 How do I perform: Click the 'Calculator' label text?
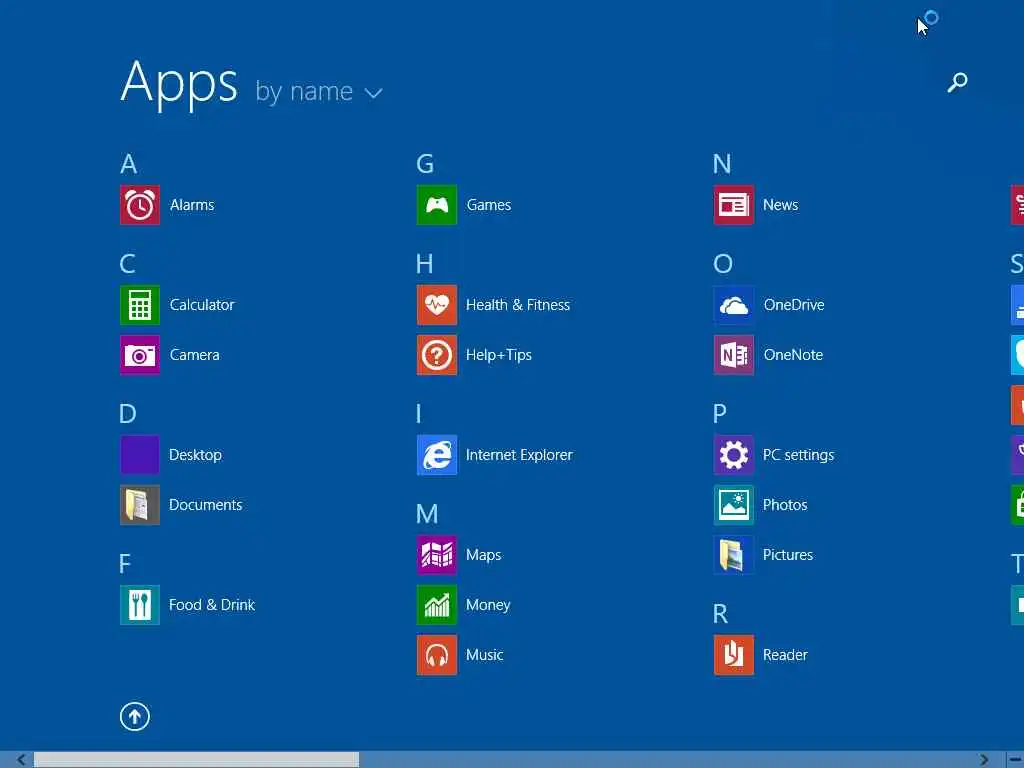click(202, 305)
